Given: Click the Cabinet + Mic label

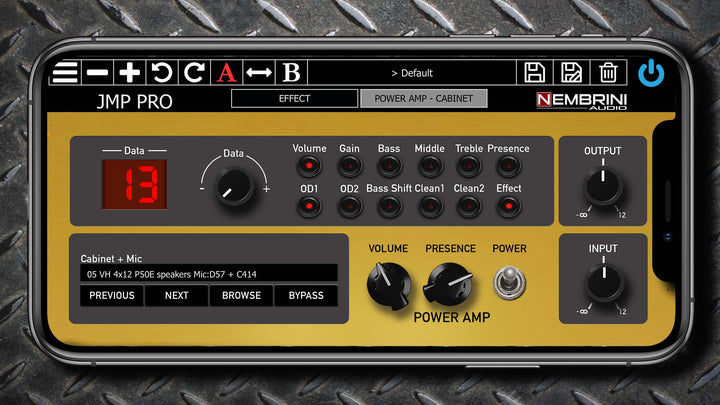Looking at the screenshot, I should 111,259.
